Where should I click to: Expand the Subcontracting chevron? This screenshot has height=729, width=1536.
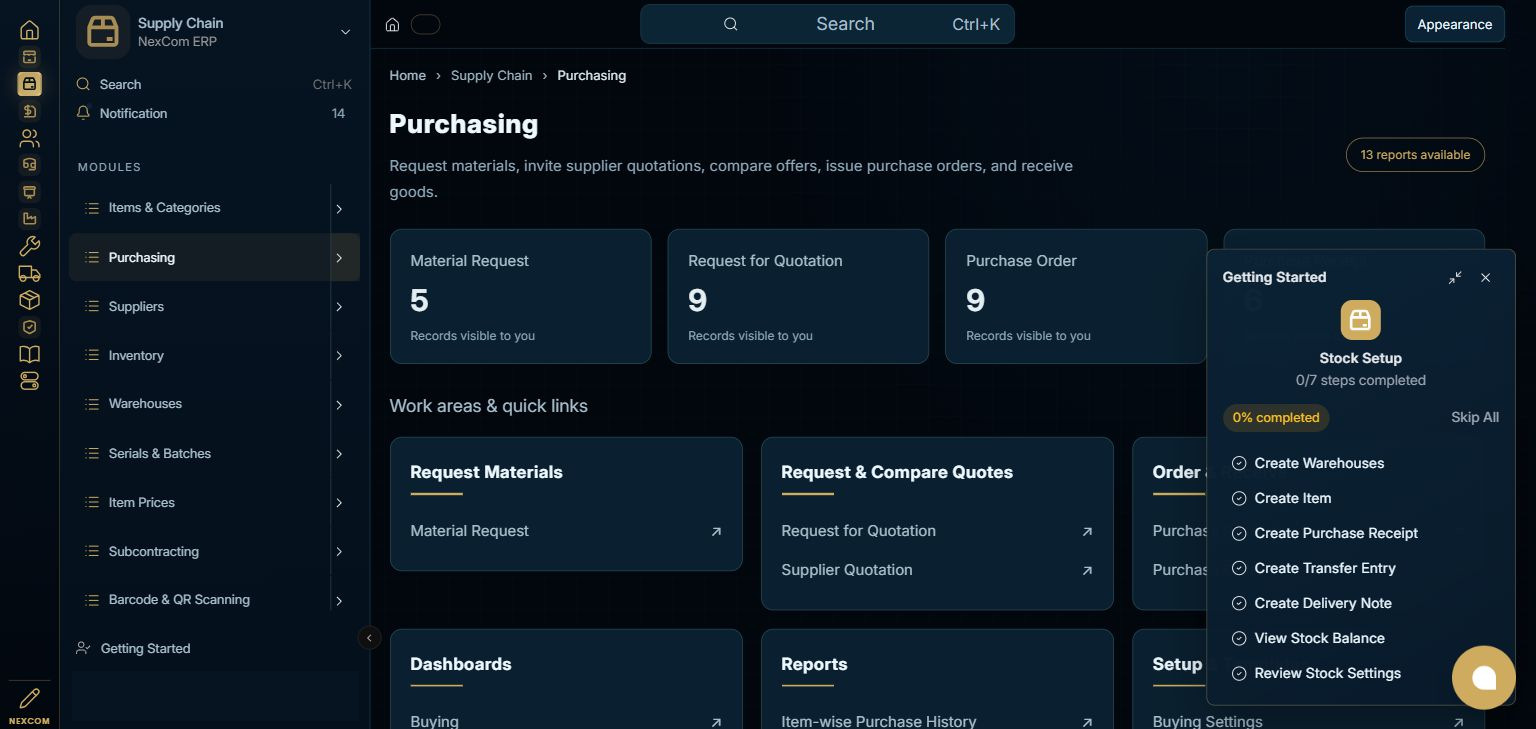coord(339,552)
